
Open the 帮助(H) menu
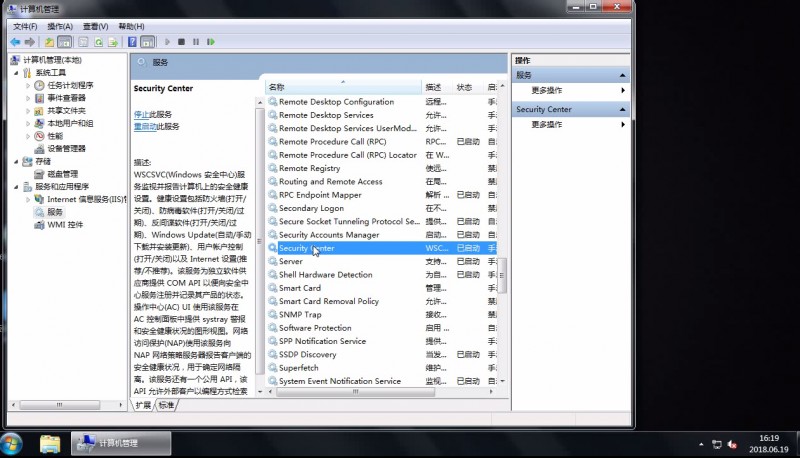pos(131,26)
